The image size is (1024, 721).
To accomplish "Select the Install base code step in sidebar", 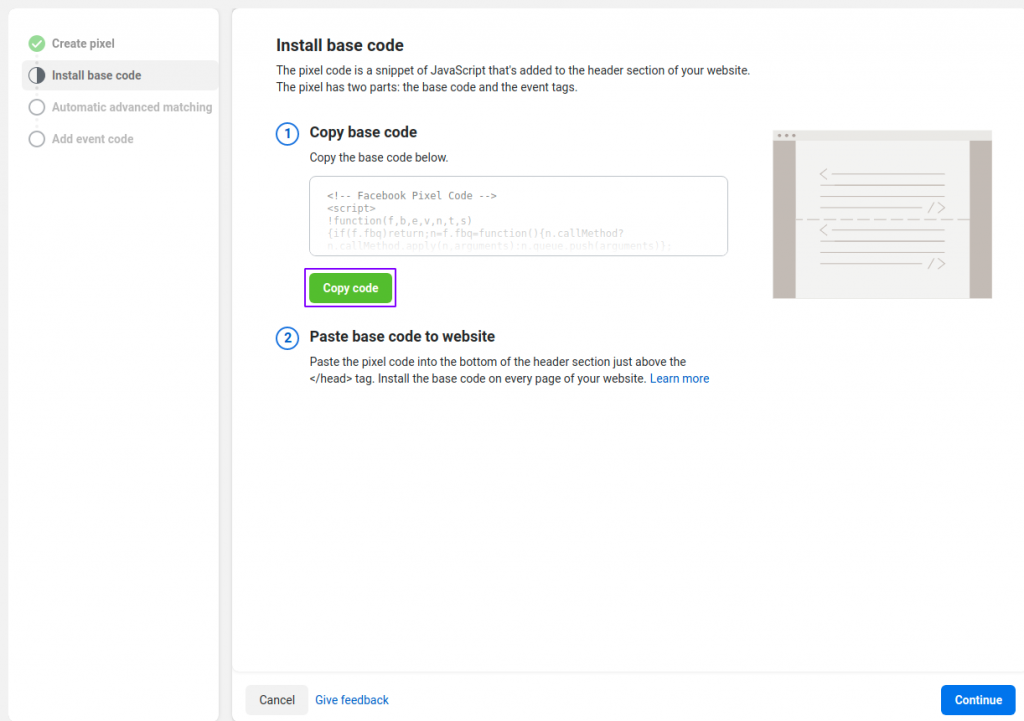I will [x=96, y=76].
